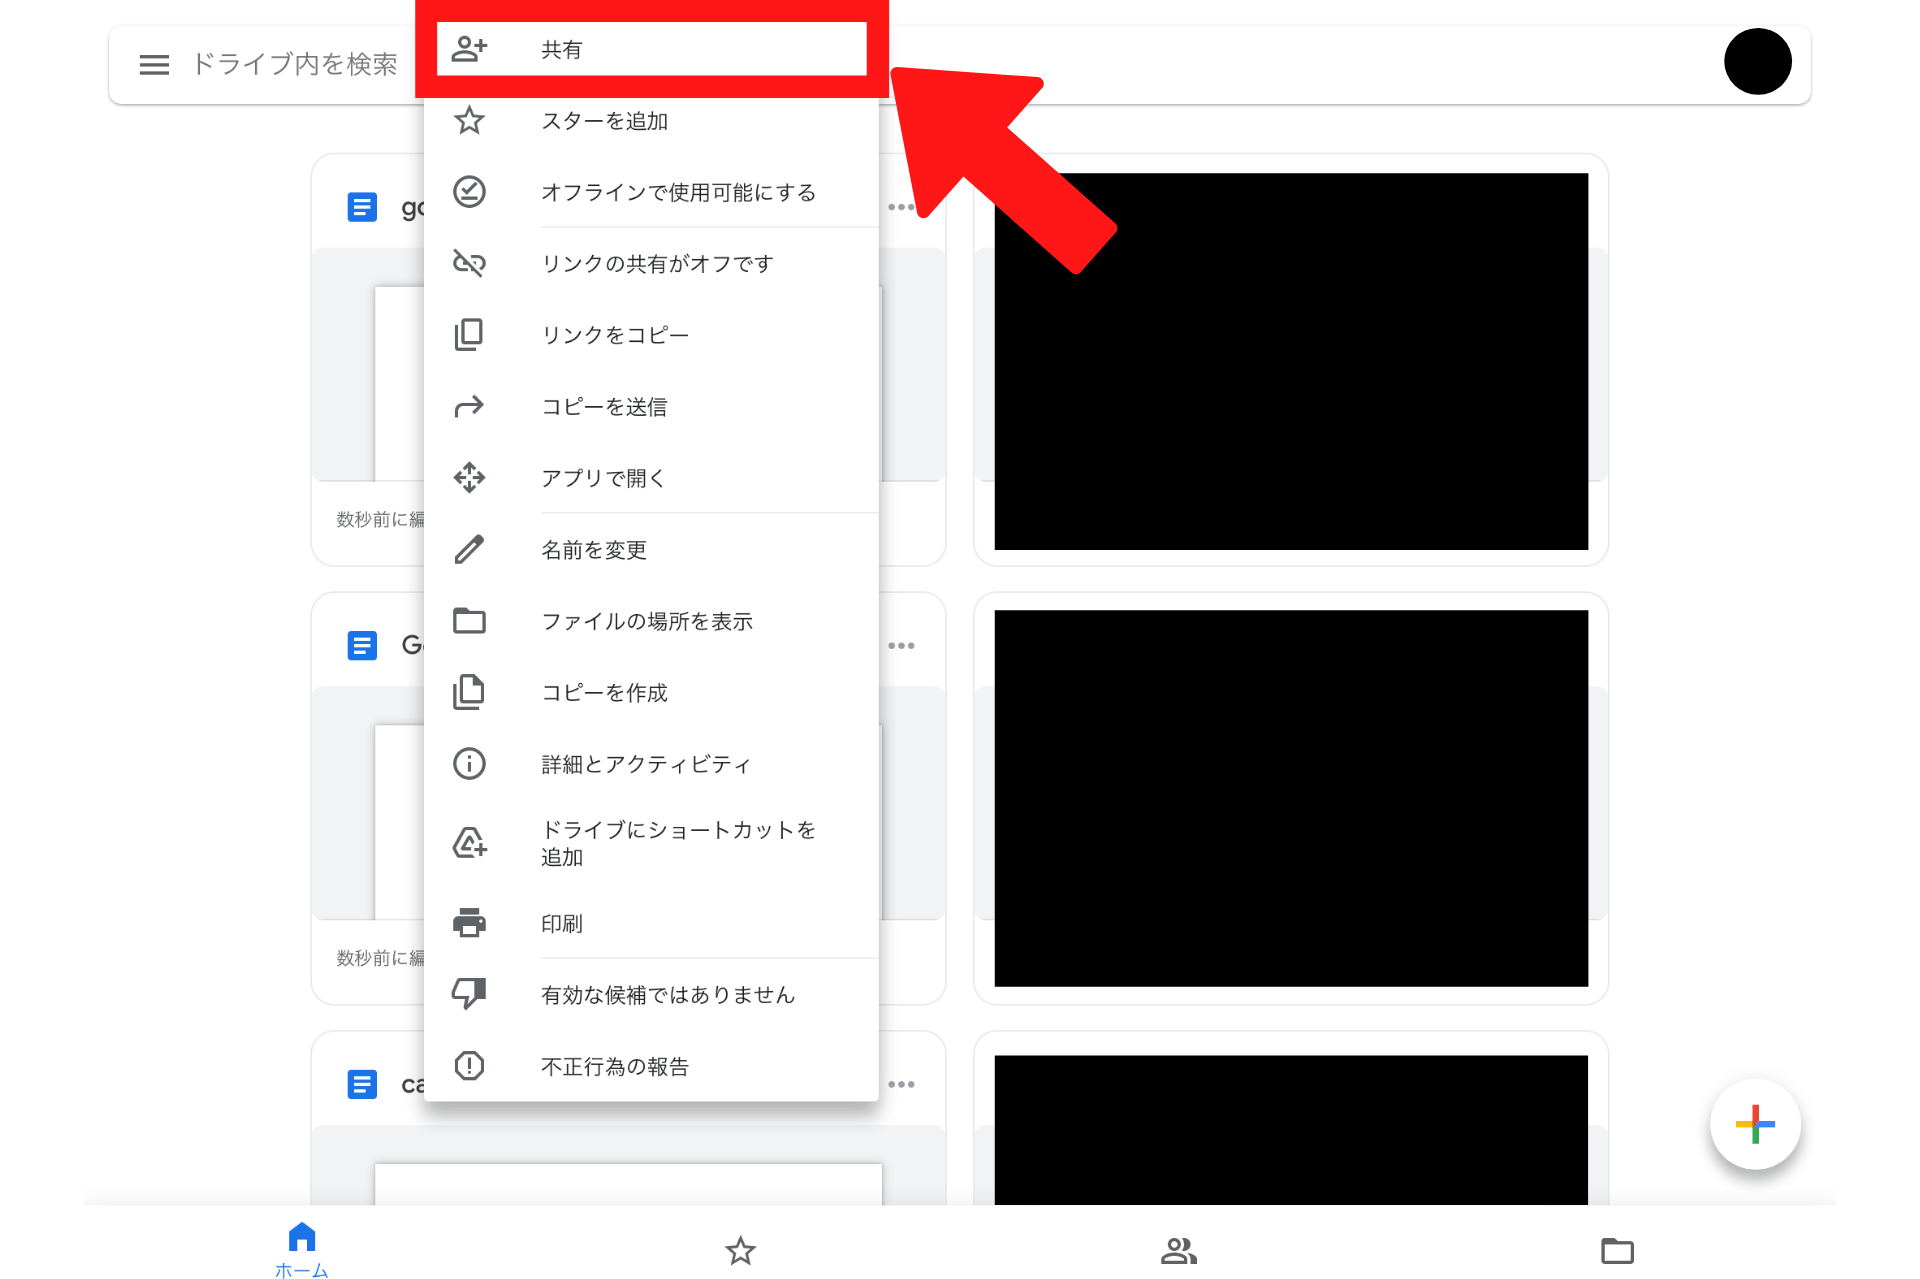Select the 共有 share menu entry
This screenshot has width=1920, height=1279.
pyautogui.click(x=651, y=49)
